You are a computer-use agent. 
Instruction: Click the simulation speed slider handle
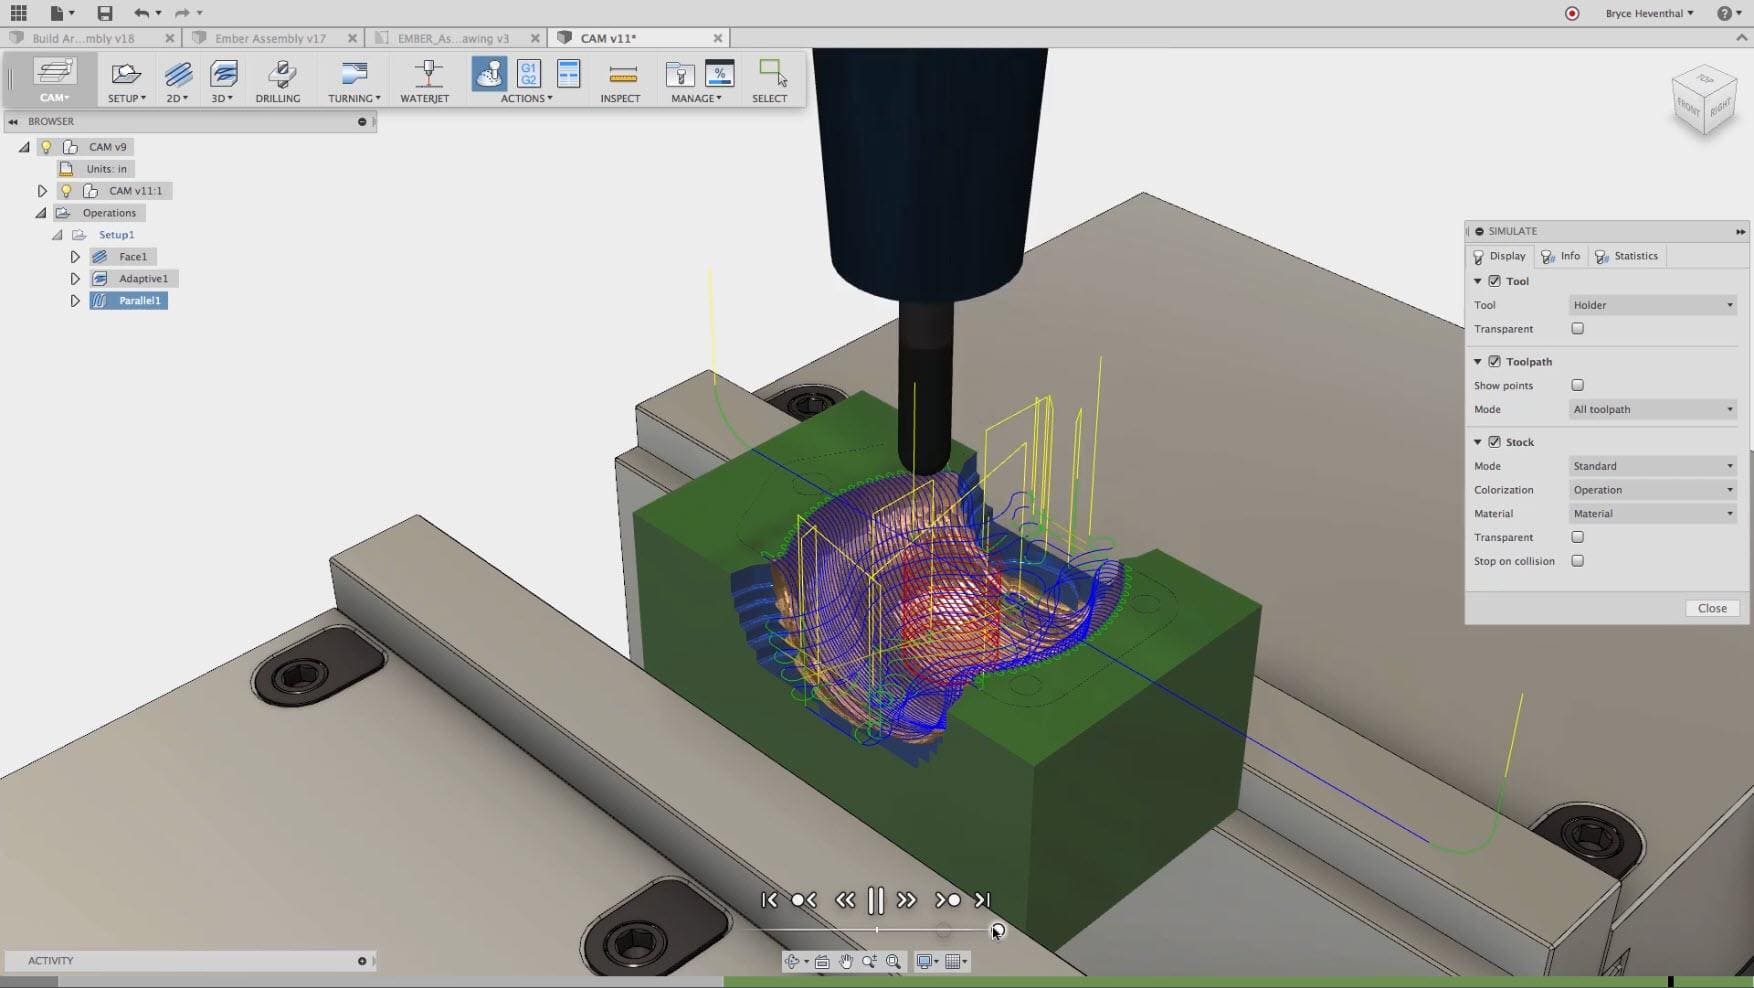[997, 931]
